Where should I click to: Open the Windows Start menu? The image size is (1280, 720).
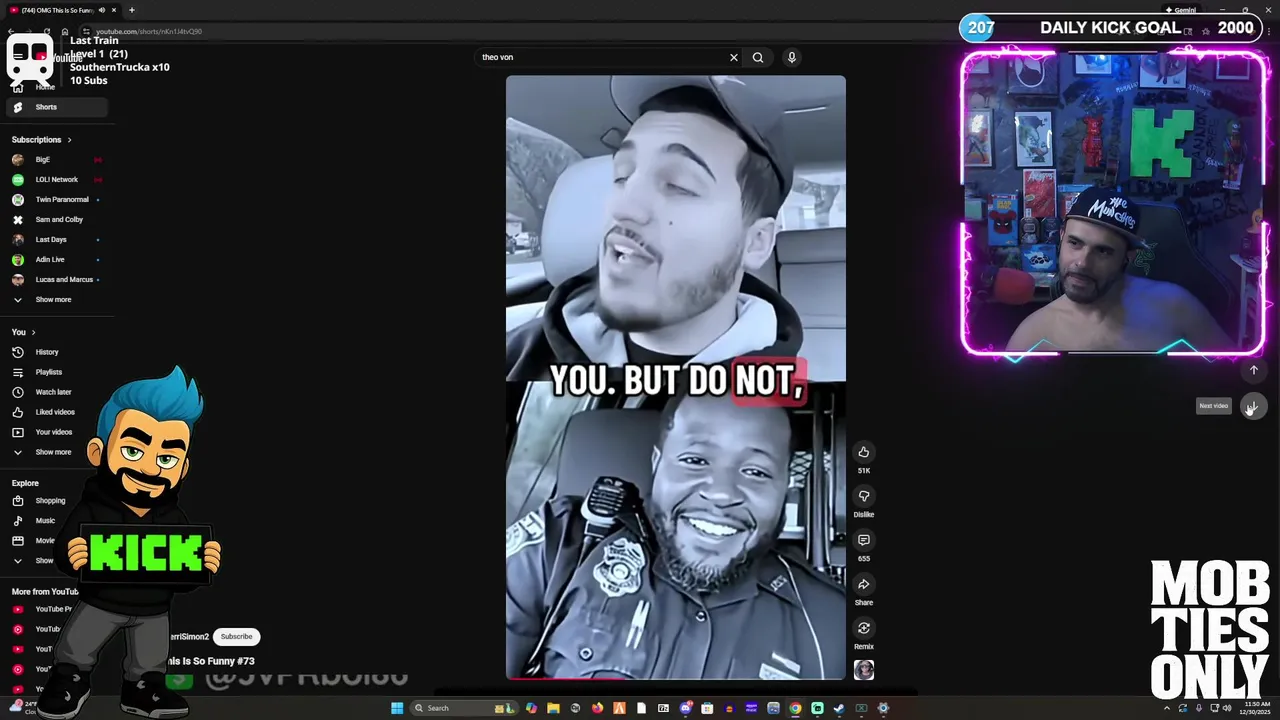[x=397, y=708]
